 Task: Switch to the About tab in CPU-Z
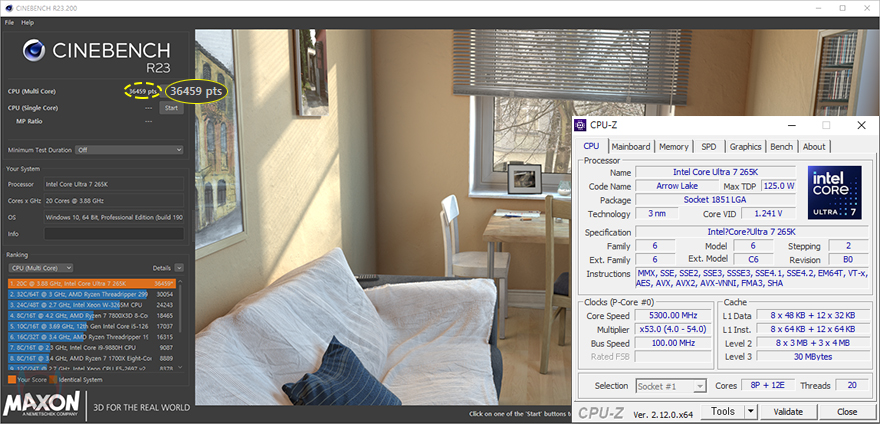tap(814, 147)
